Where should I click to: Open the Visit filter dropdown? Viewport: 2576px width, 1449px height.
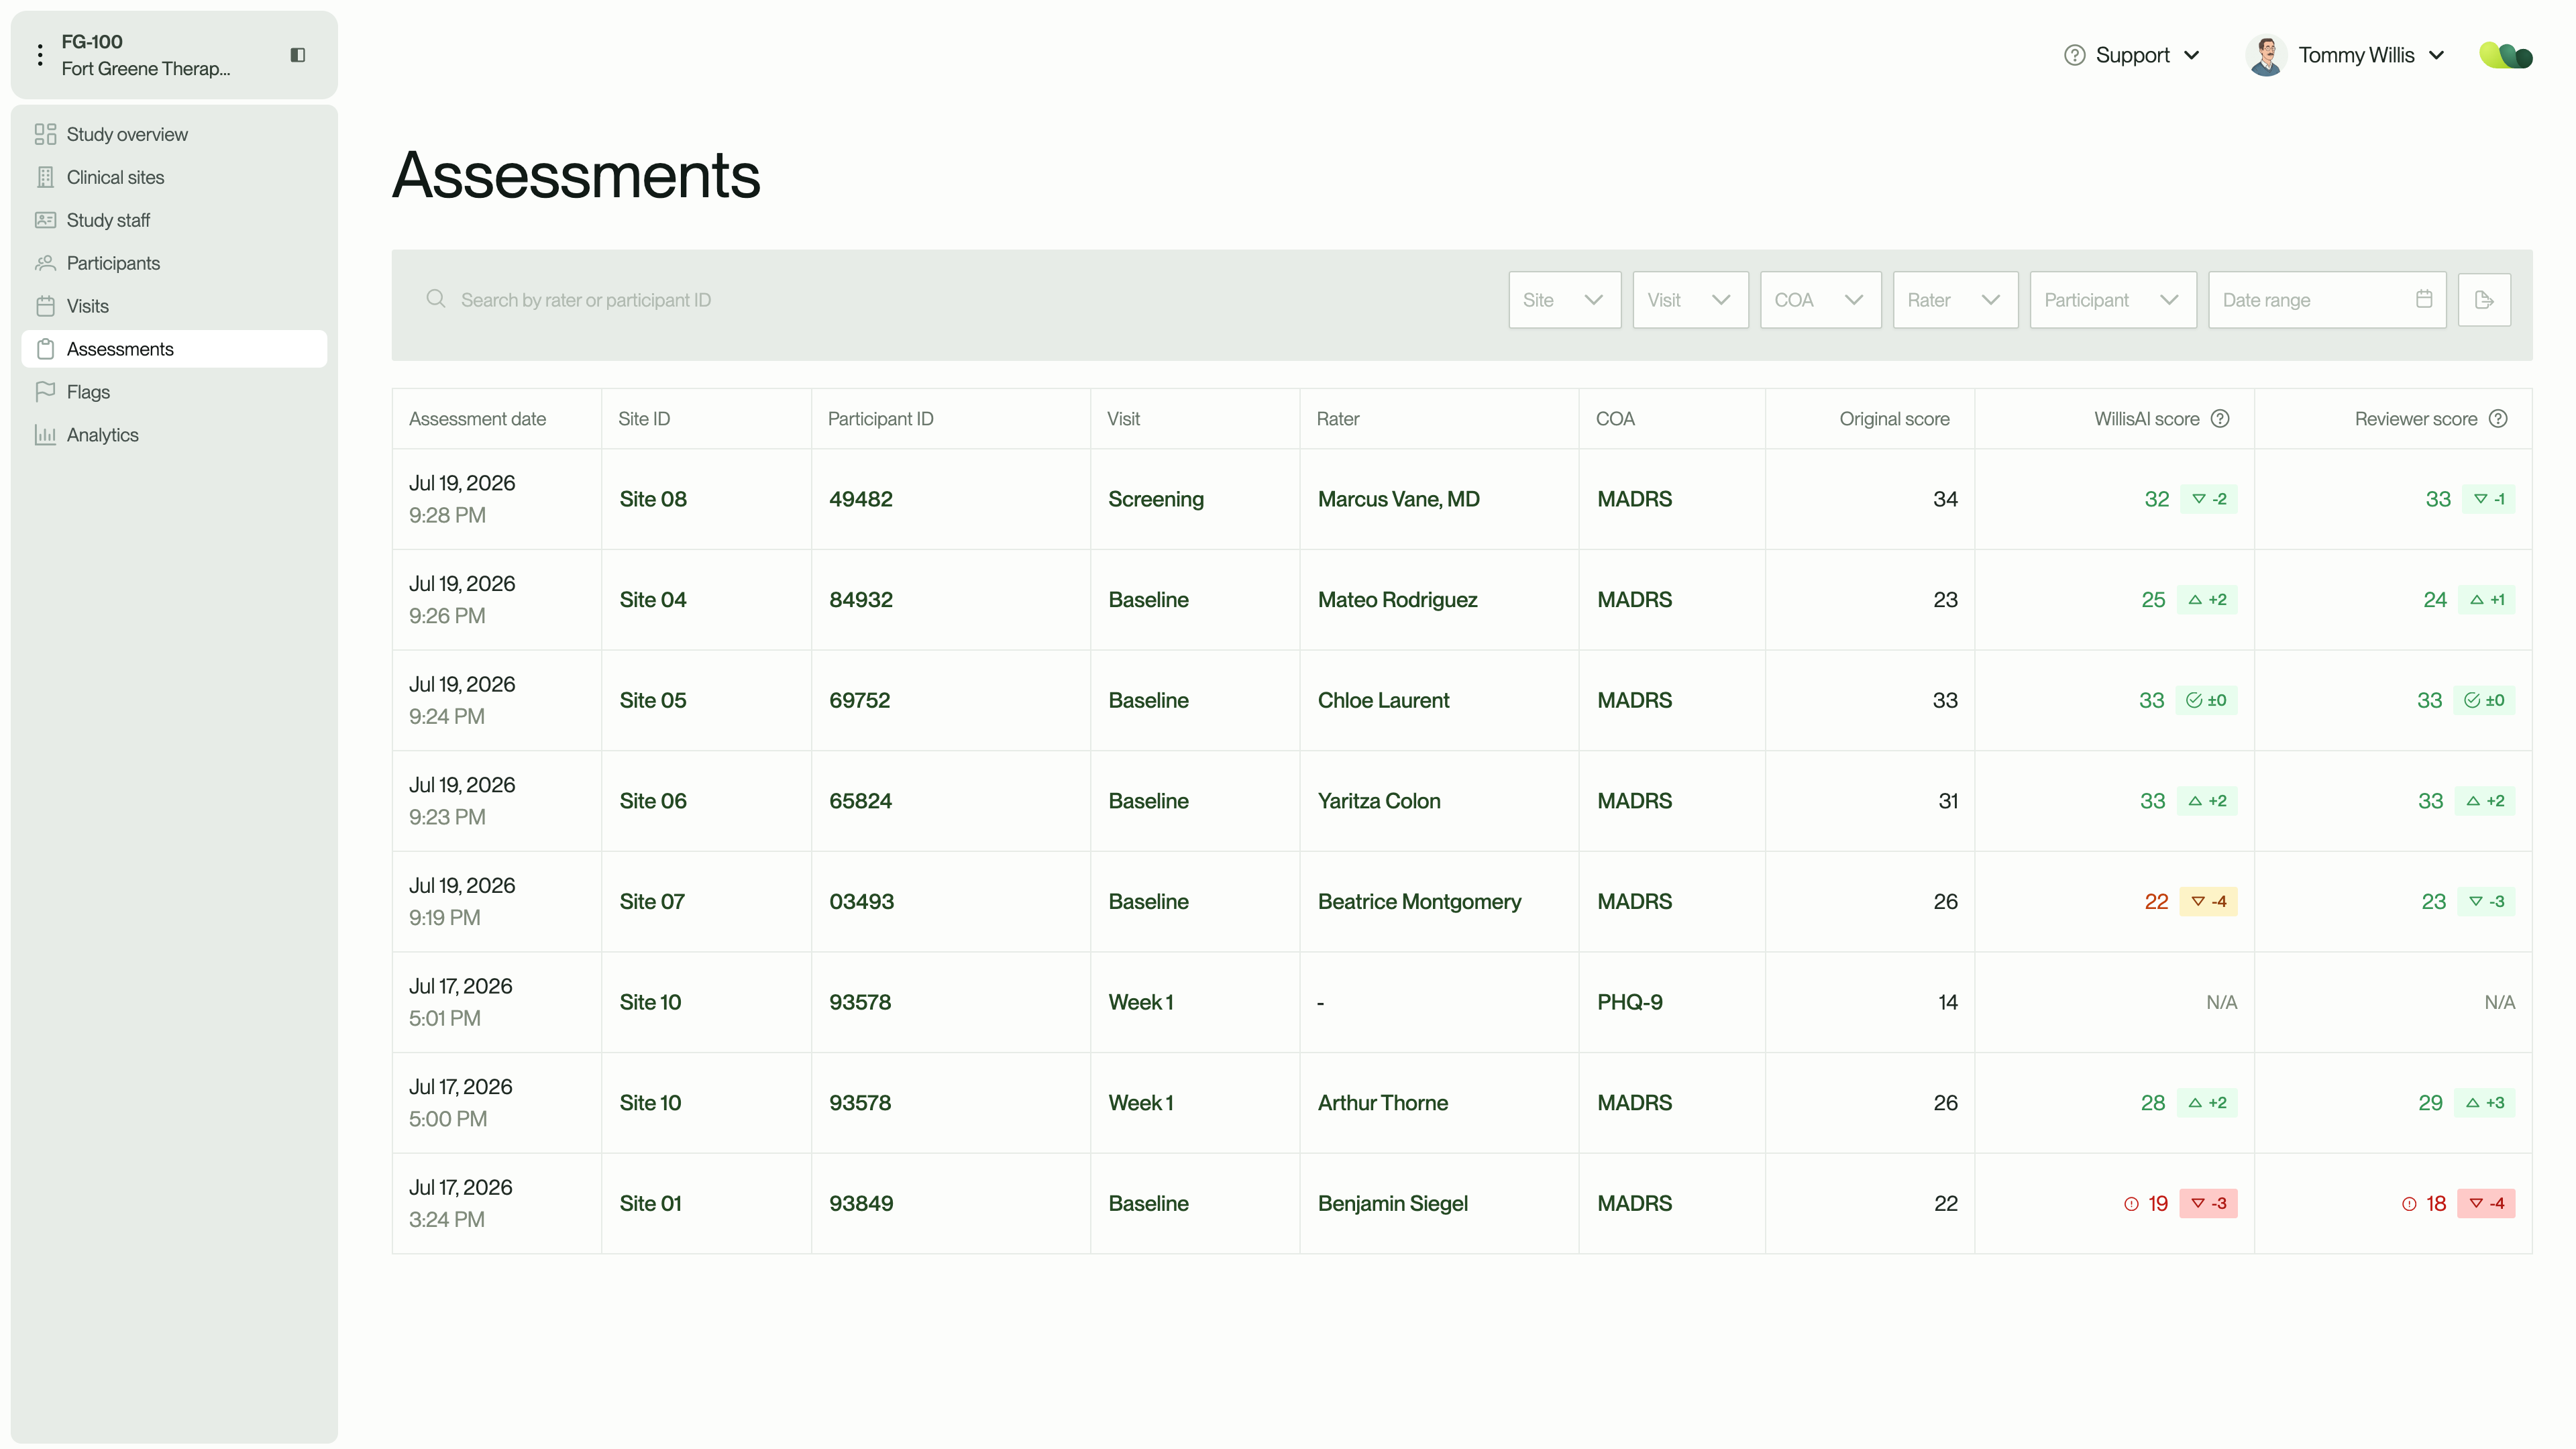pyautogui.click(x=1690, y=300)
